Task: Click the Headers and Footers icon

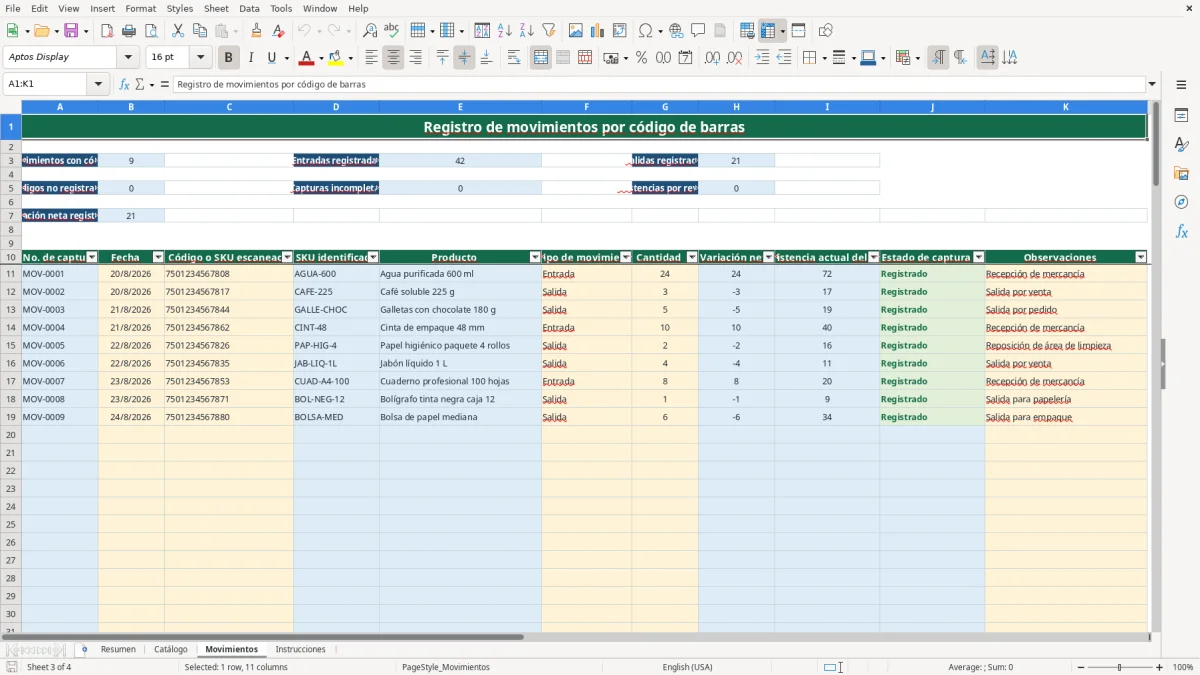Action: tap(720, 31)
